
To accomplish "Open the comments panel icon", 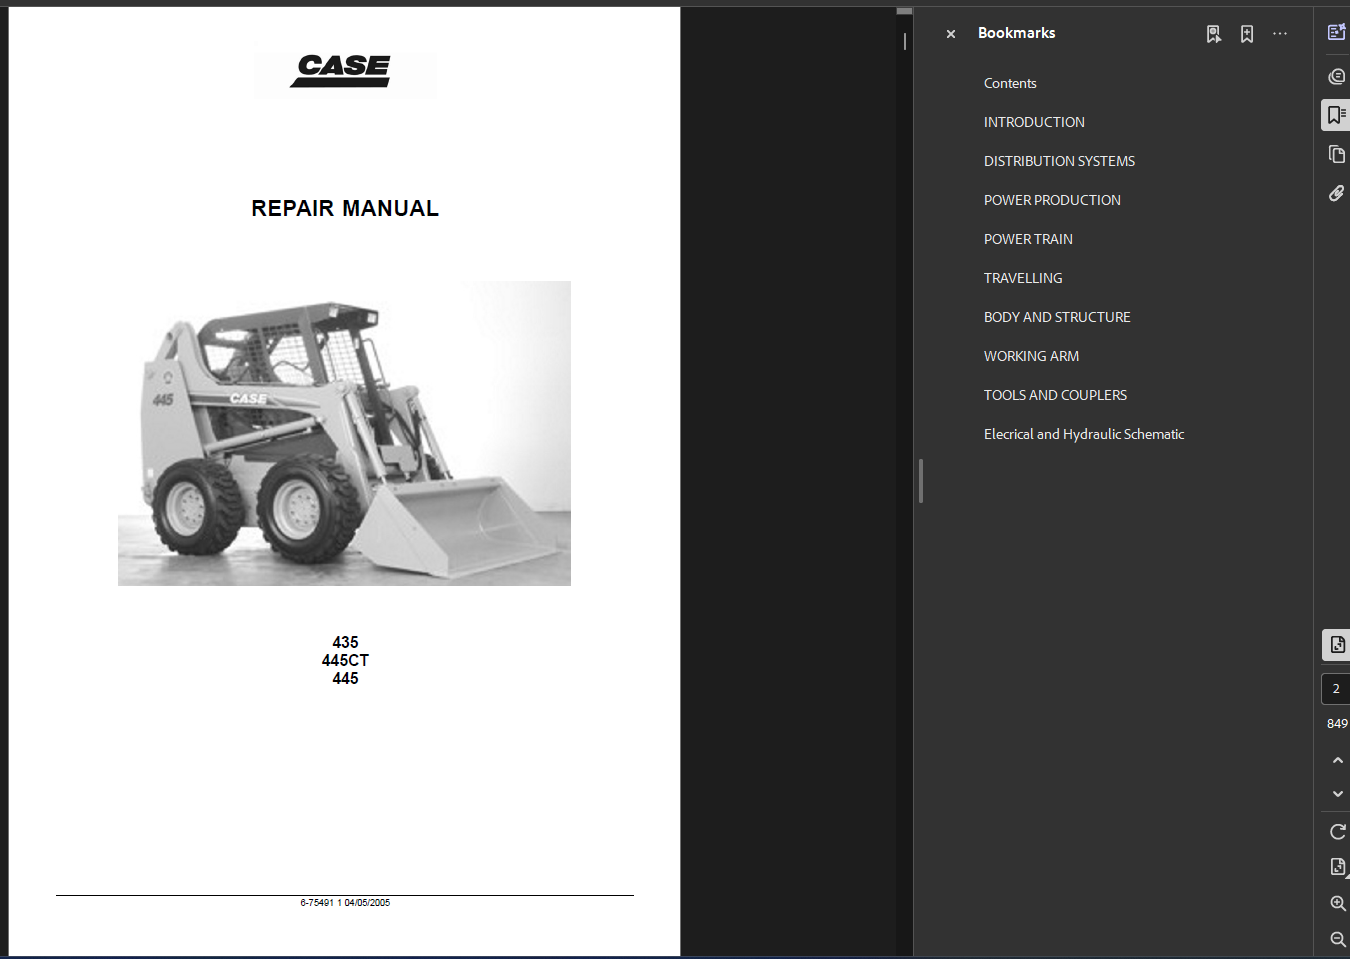I will coord(1337,76).
